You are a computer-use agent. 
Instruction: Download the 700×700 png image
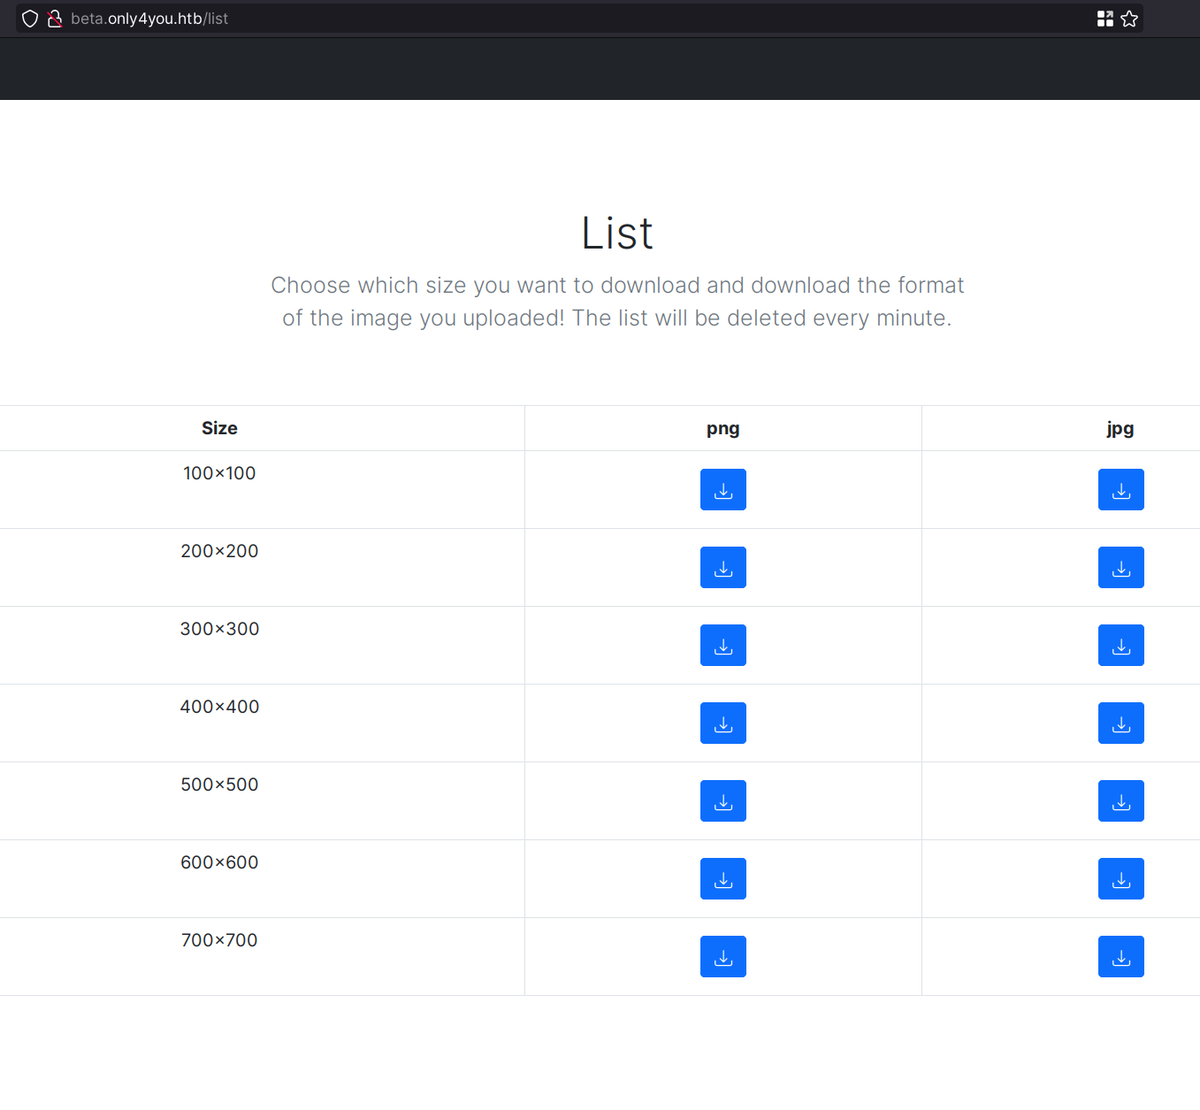723,957
